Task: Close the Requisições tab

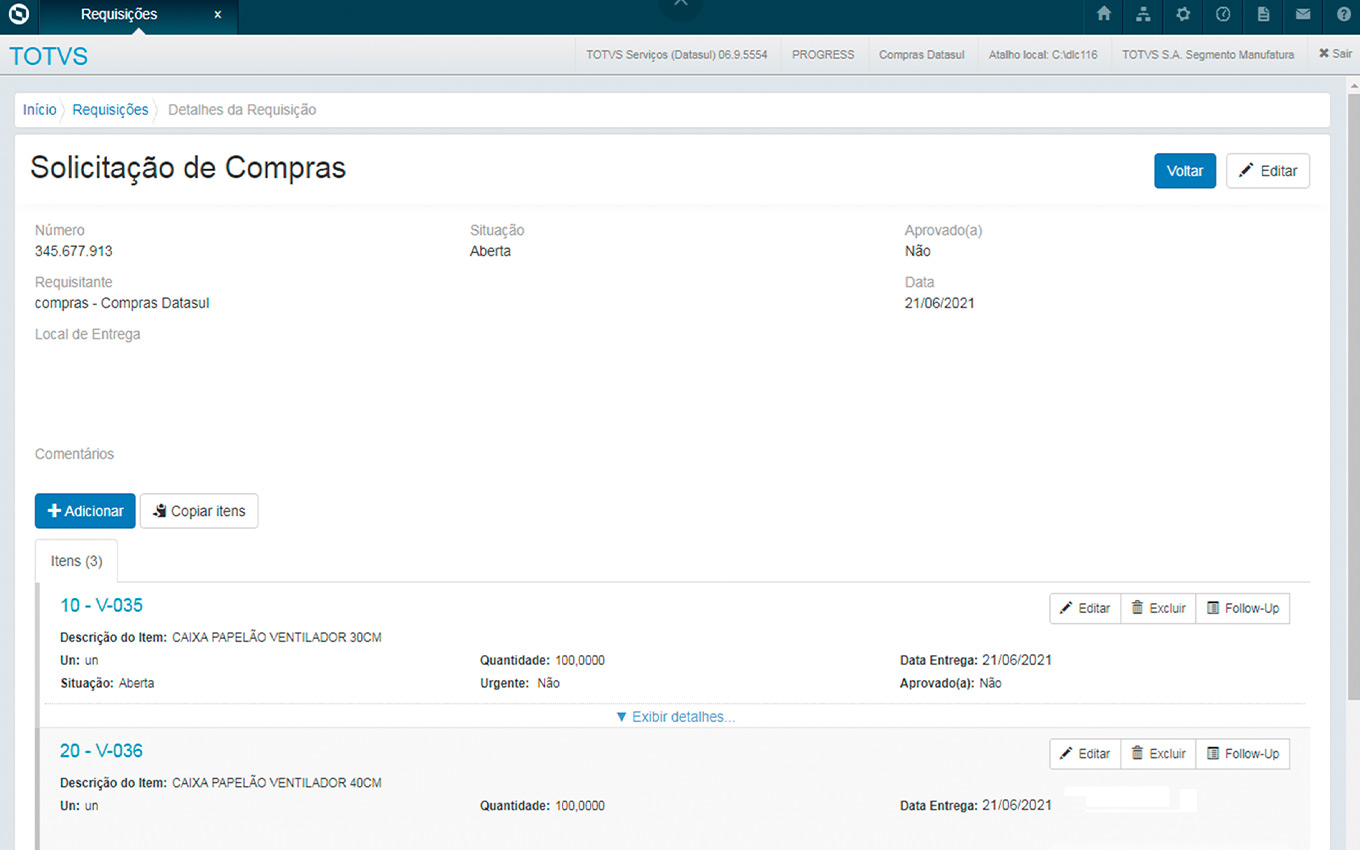Action: (217, 15)
